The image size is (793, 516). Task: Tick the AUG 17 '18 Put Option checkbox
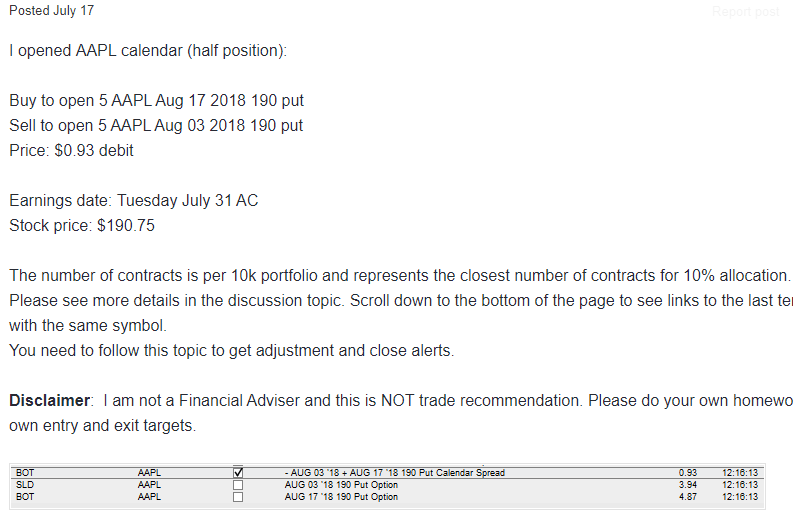pos(238,497)
